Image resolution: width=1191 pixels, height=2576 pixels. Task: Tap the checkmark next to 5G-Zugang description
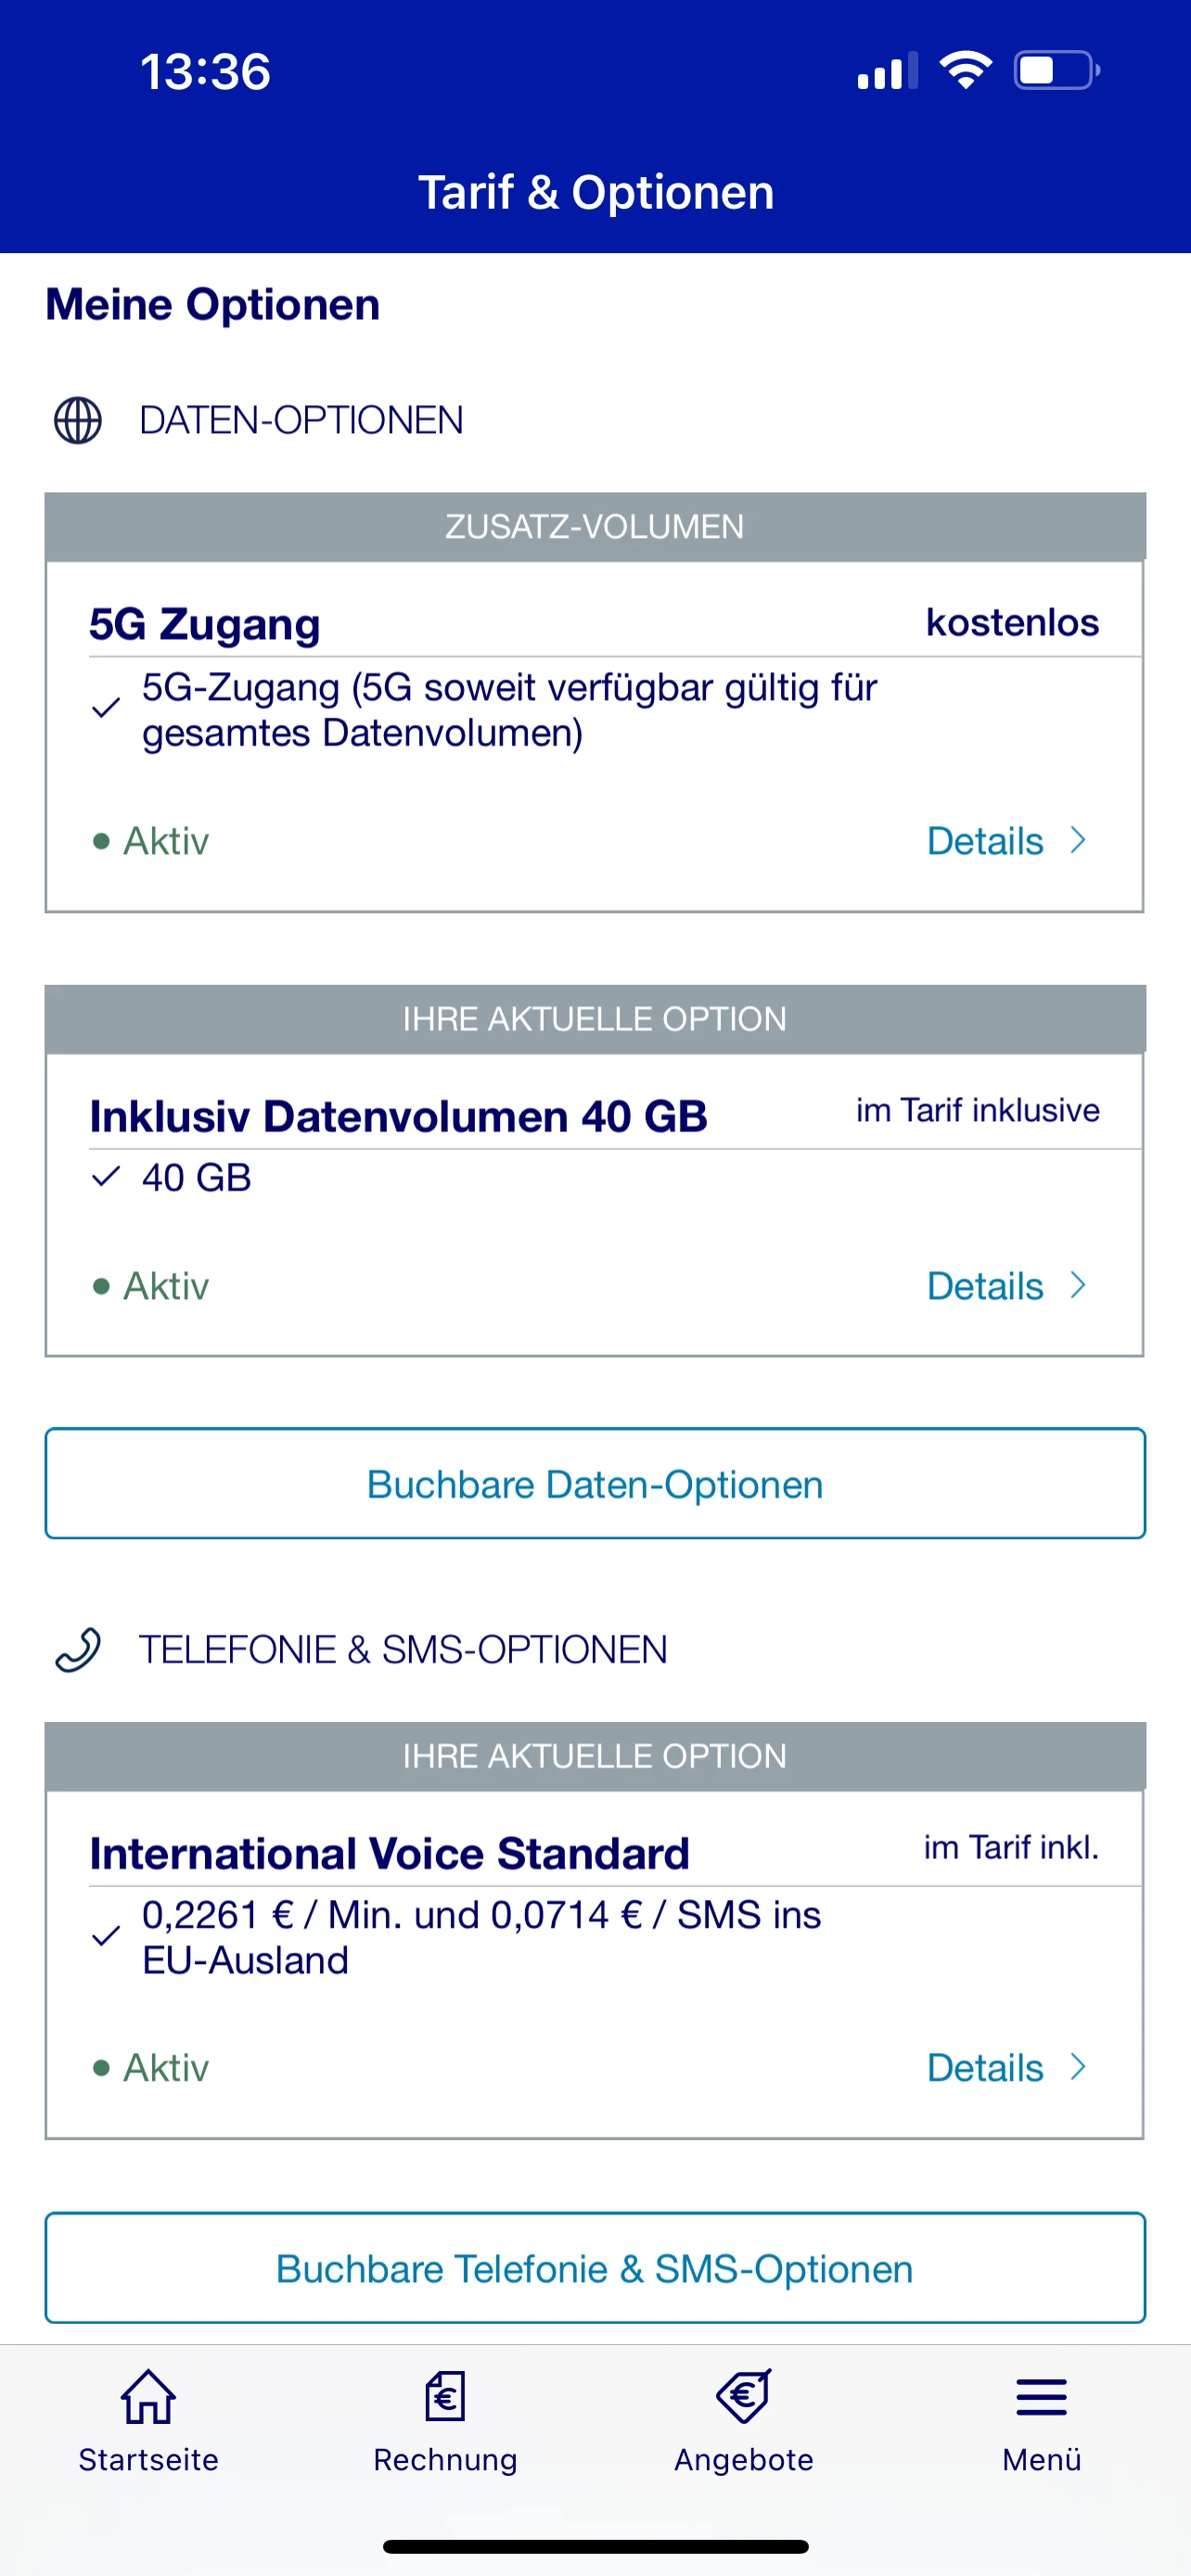click(106, 709)
